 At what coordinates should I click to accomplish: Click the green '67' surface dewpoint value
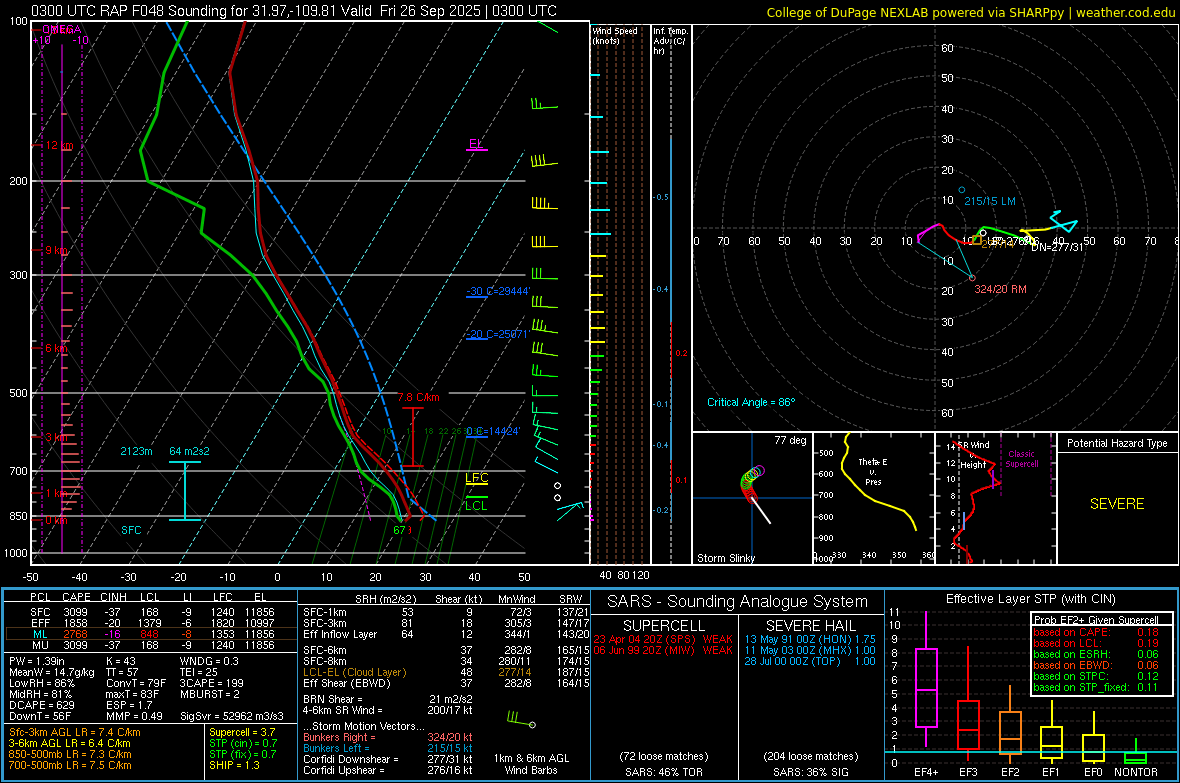click(400, 530)
